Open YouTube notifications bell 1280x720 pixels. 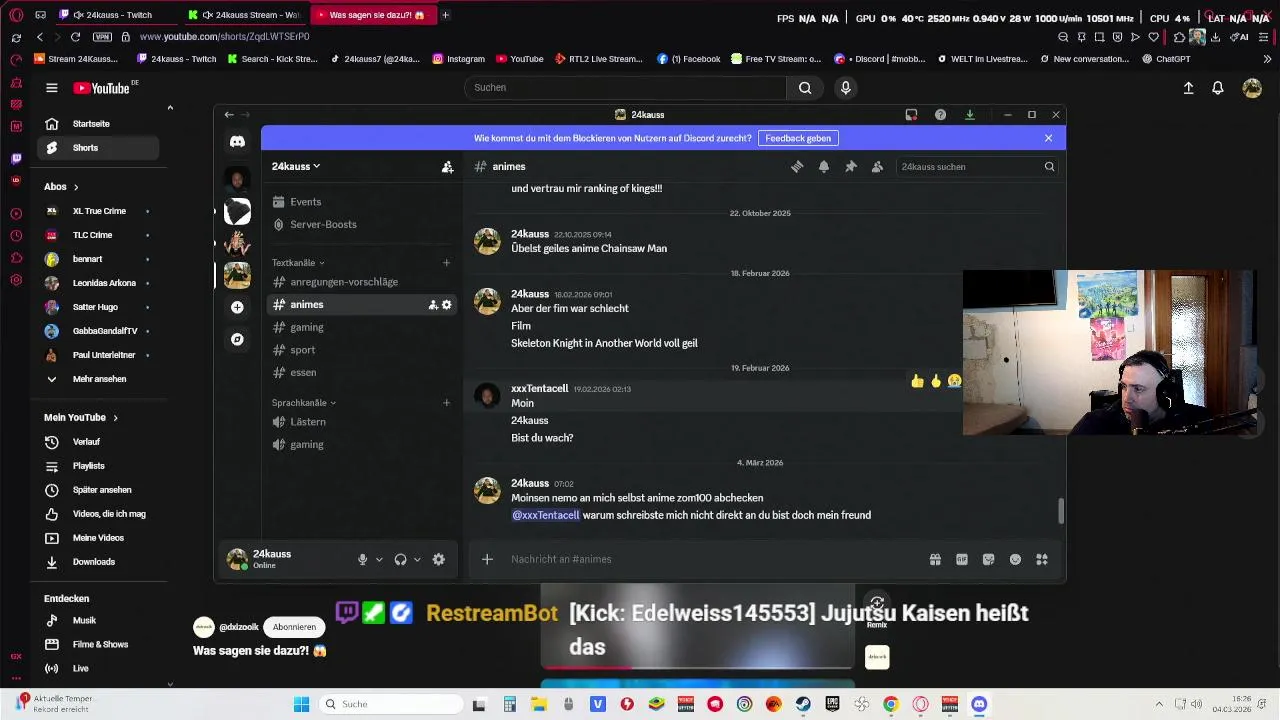(x=1217, y=88)
